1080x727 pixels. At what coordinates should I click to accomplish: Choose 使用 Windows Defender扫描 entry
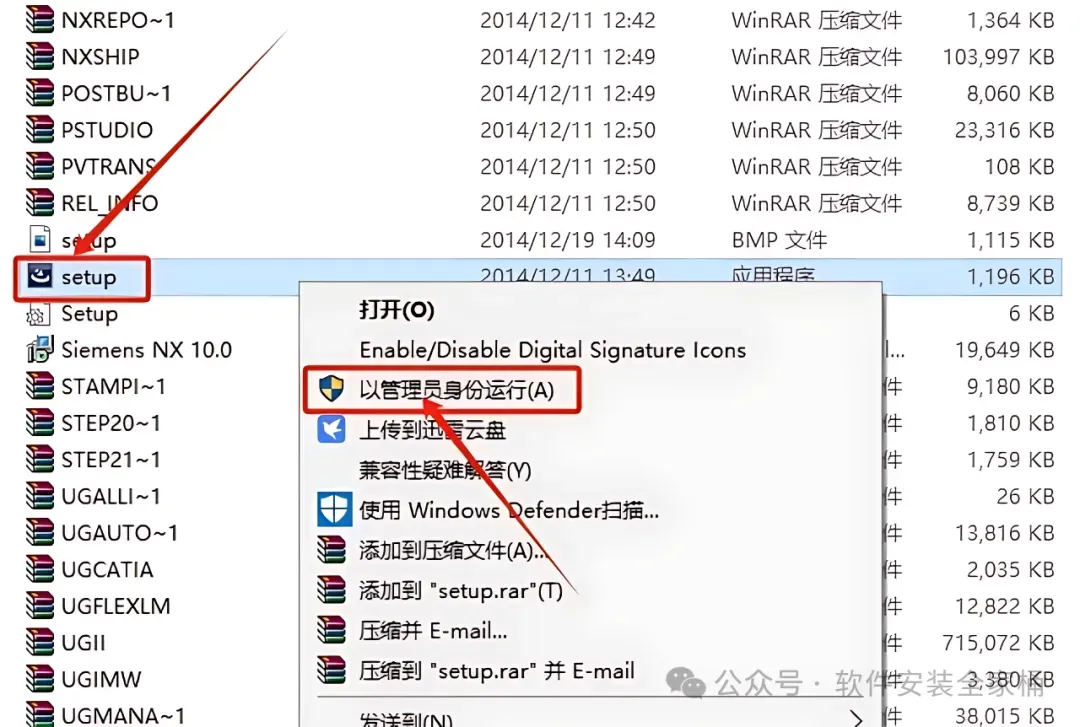[509, 511]
